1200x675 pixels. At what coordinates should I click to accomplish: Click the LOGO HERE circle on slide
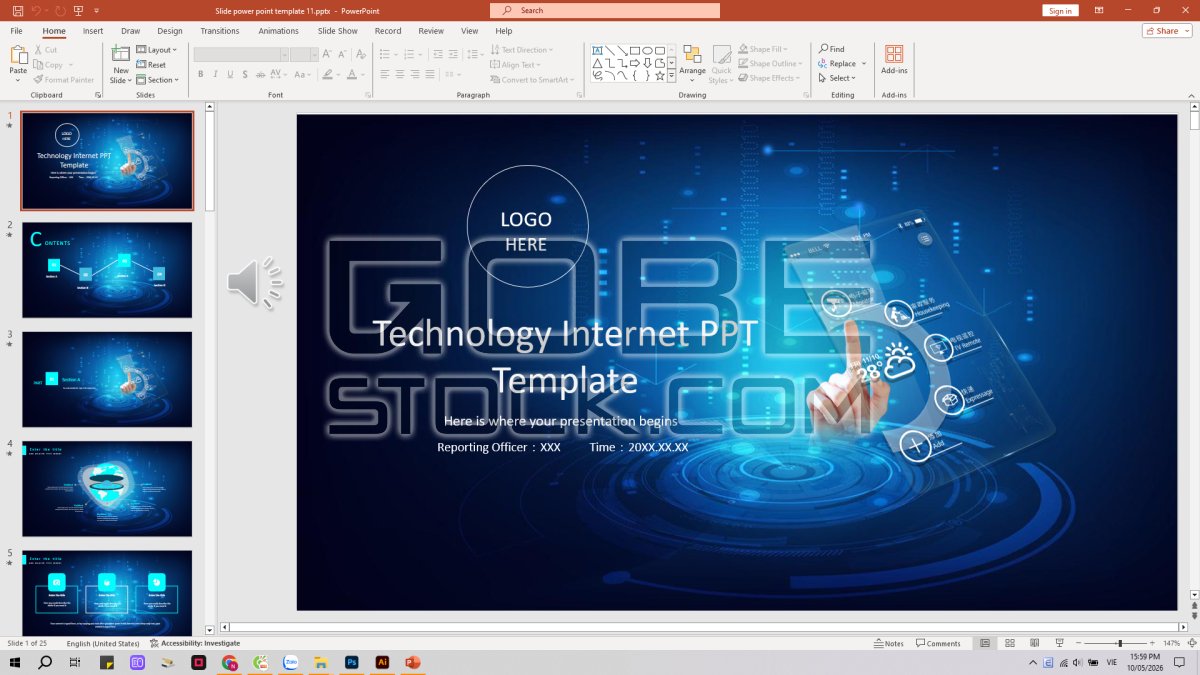[x=527, y=227]
